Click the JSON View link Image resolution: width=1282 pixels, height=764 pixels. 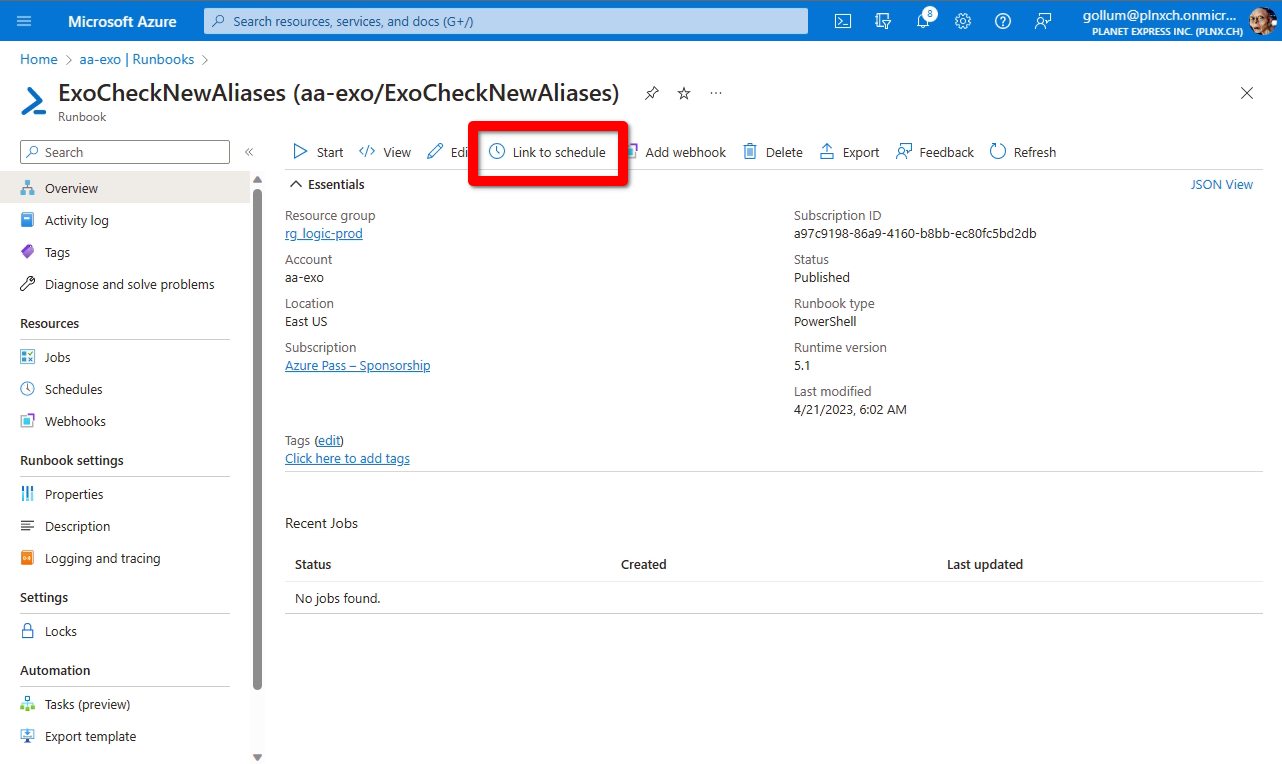(1221, 184)
